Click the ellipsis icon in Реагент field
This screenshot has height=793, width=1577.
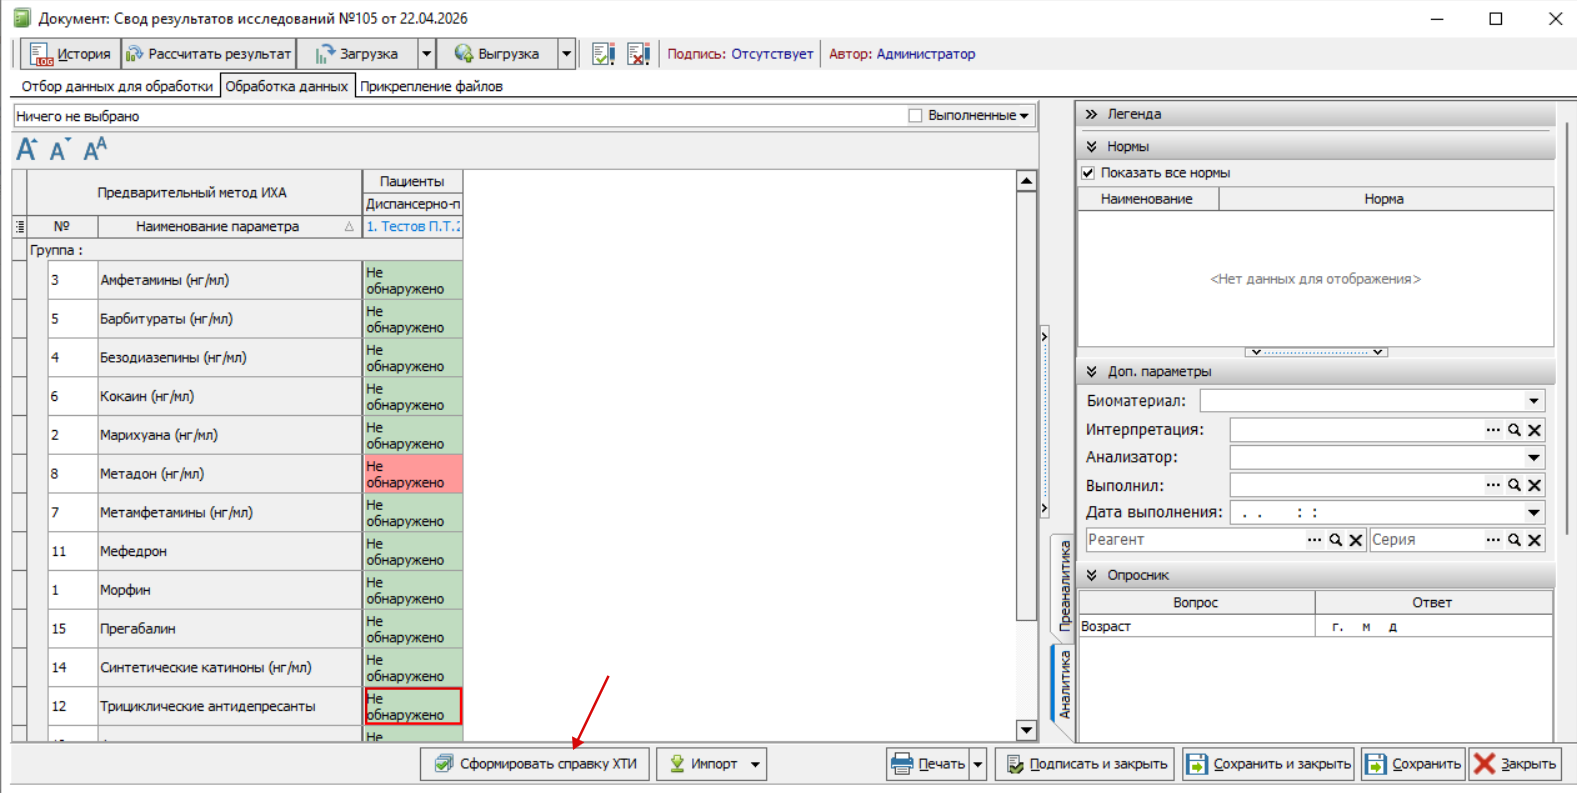[x=1314, y=540]
